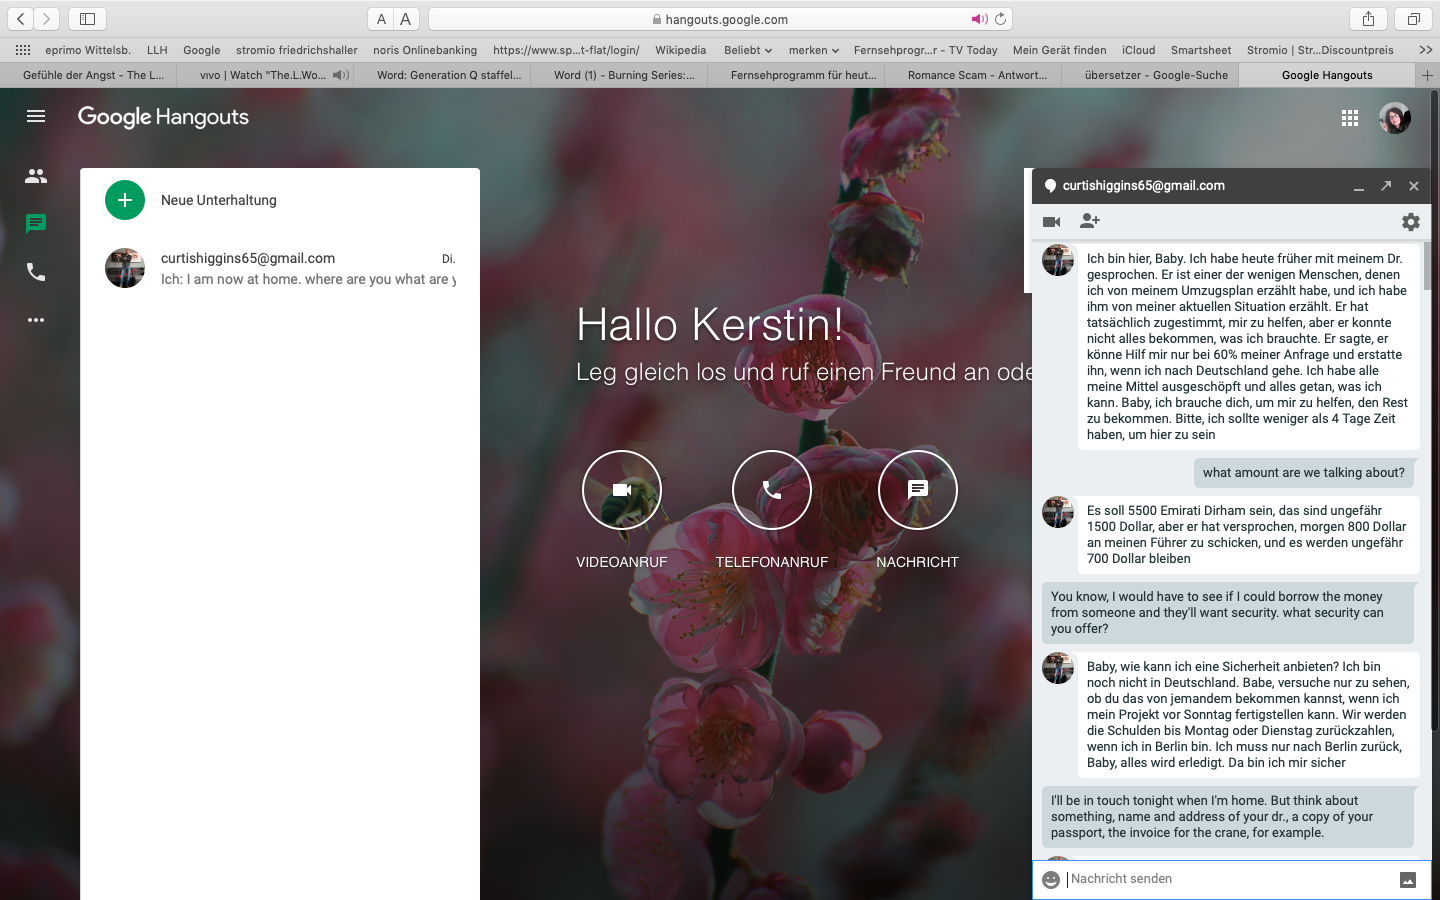The width and height of the screenshot is (1440, 900).
Task: Open Wikipedia bookmark
Action: (x=681, y=50)
